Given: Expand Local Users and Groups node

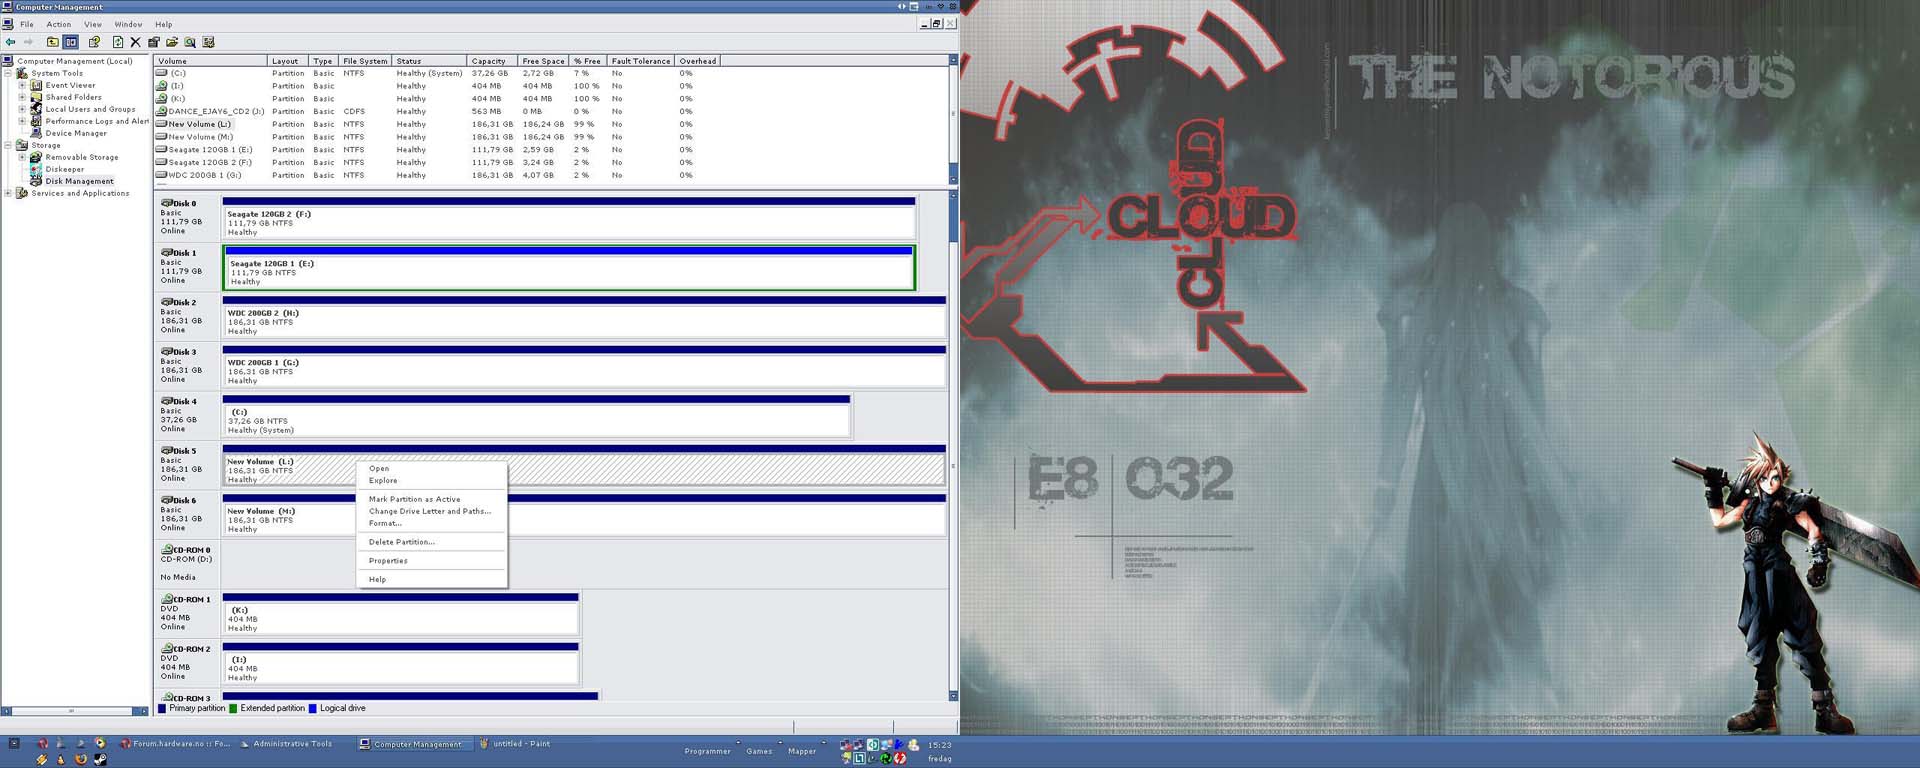Looking at the screenshot, I should [x=22, y=109].
